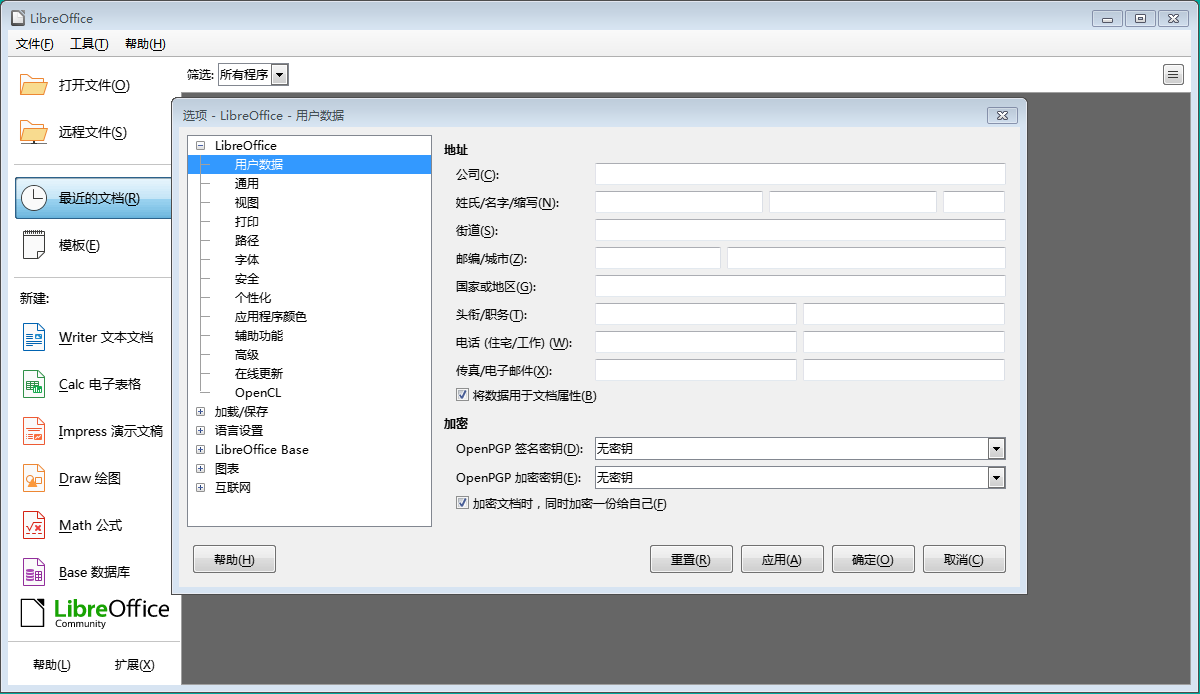Screen dimensions: 1200x694
Task: Click the Draw 绘图 icon
Action: pyautogui.click(x=34, y=479)
